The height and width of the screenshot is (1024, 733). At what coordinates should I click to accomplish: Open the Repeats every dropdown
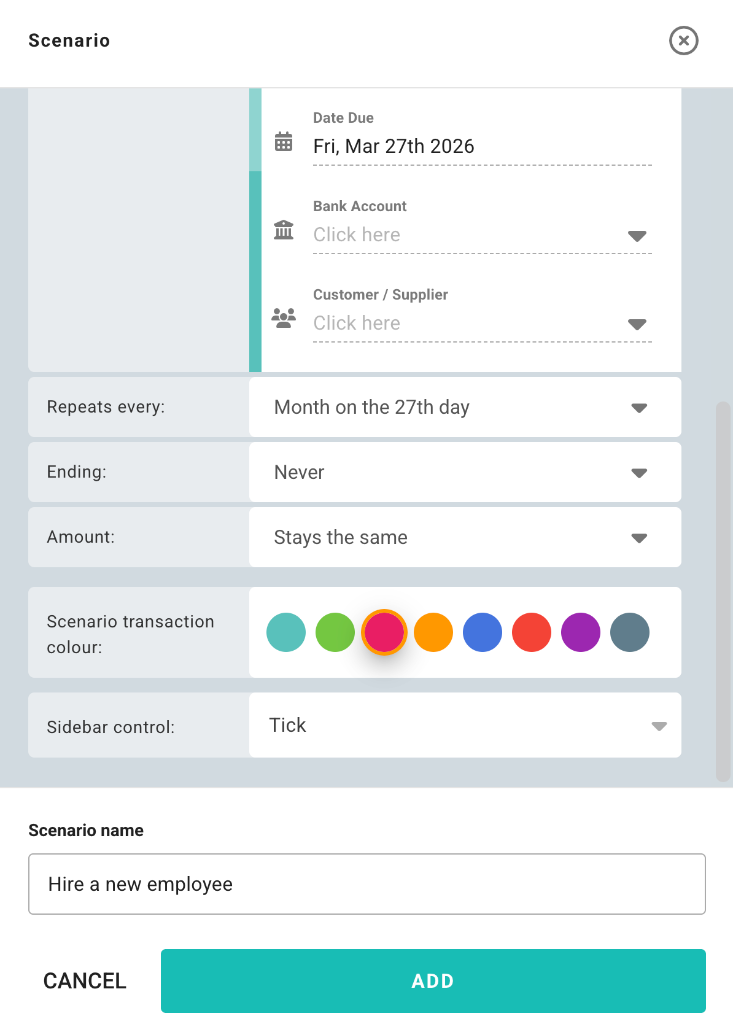[464, 407]
